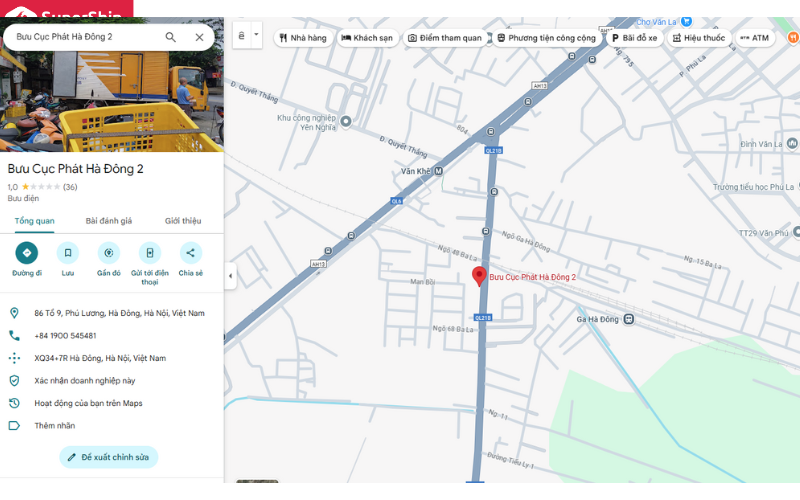Click Man Bồi map label
The height and width of the screenshot is (500, 800).
(x=422, y=281)
